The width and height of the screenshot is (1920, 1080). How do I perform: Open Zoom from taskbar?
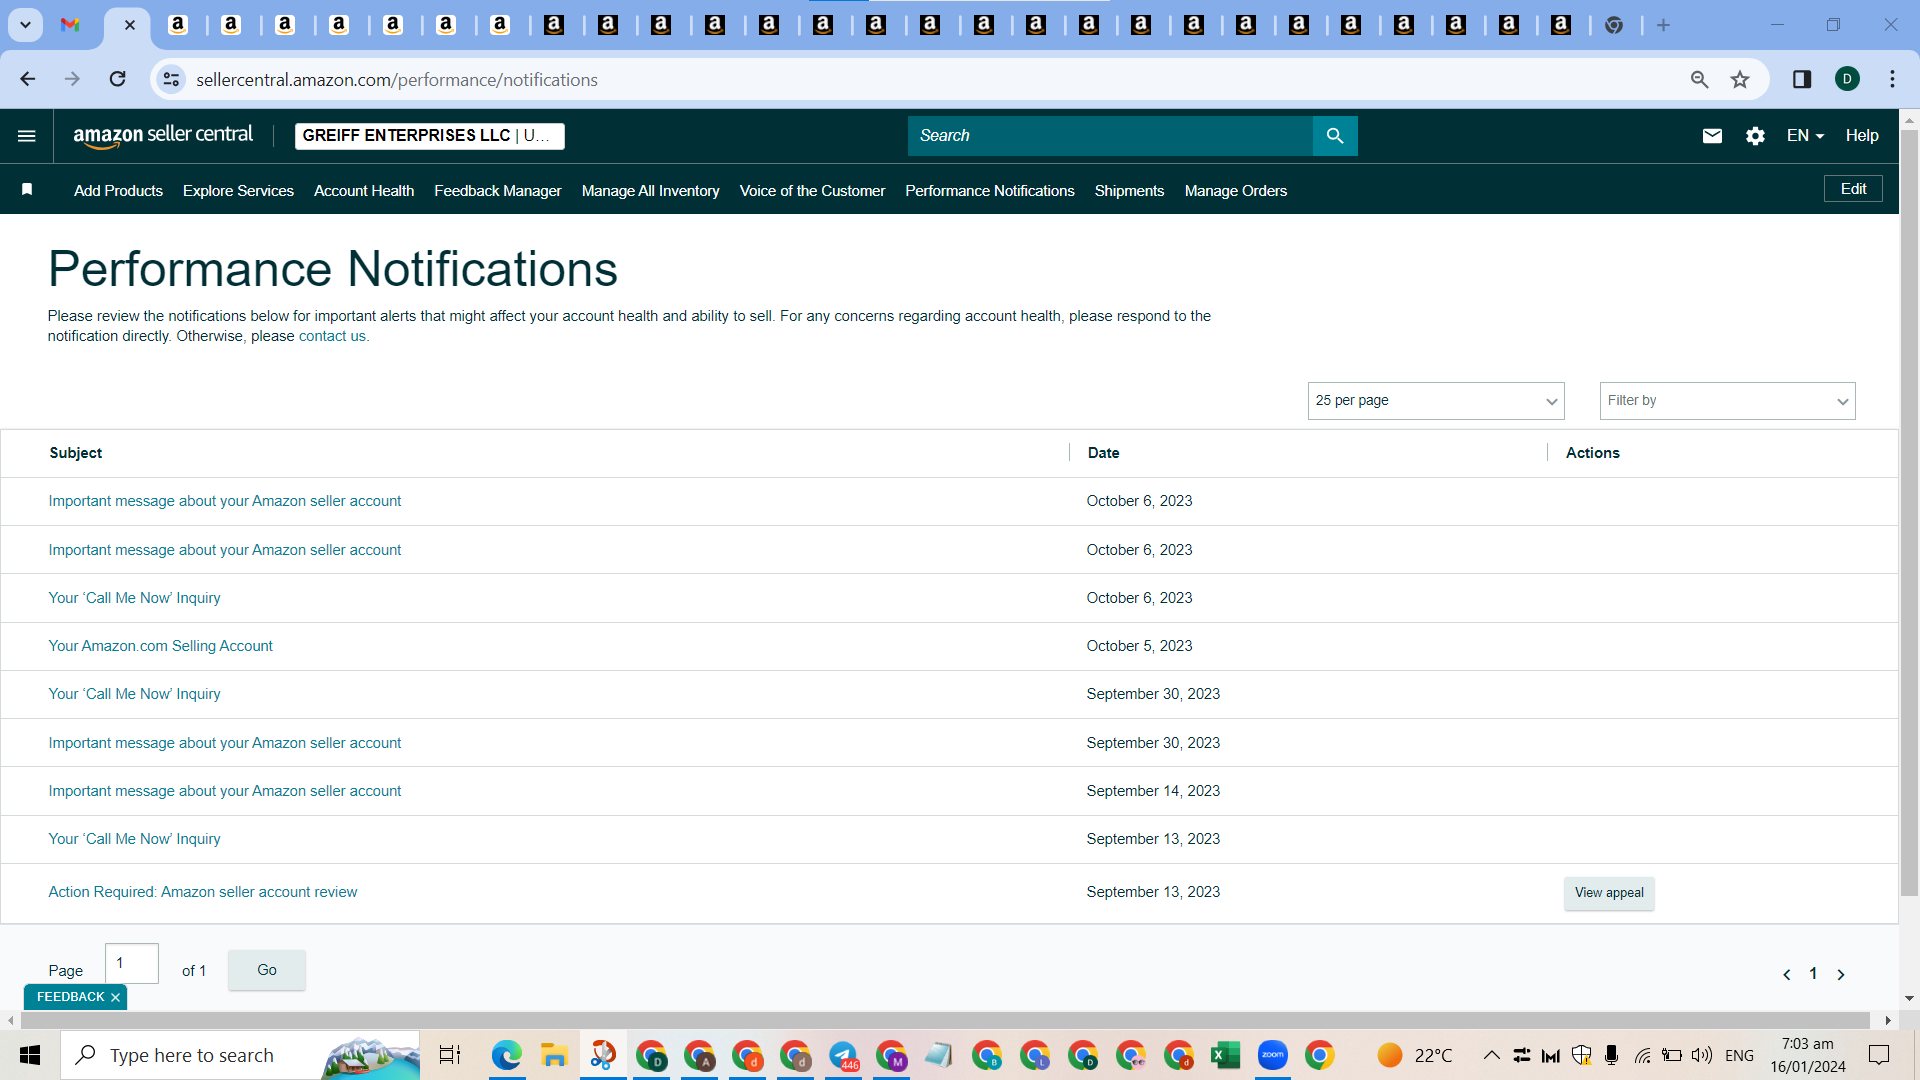click(x=1272, y=1055)
